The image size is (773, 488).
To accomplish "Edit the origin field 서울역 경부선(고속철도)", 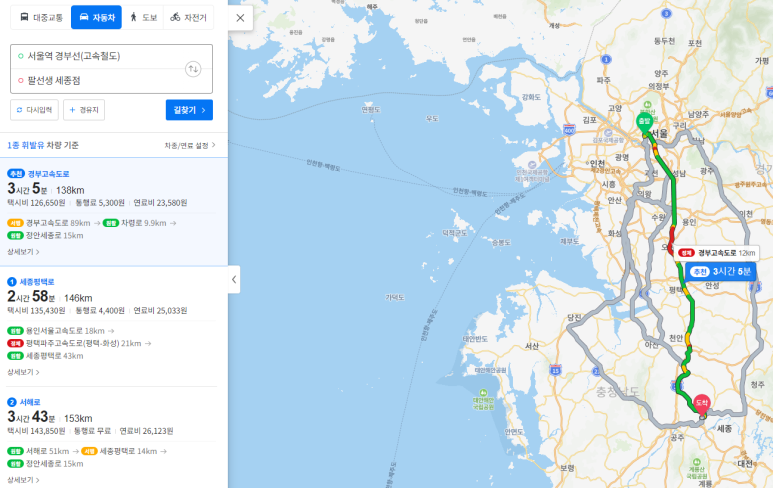I will click(99, 56).
